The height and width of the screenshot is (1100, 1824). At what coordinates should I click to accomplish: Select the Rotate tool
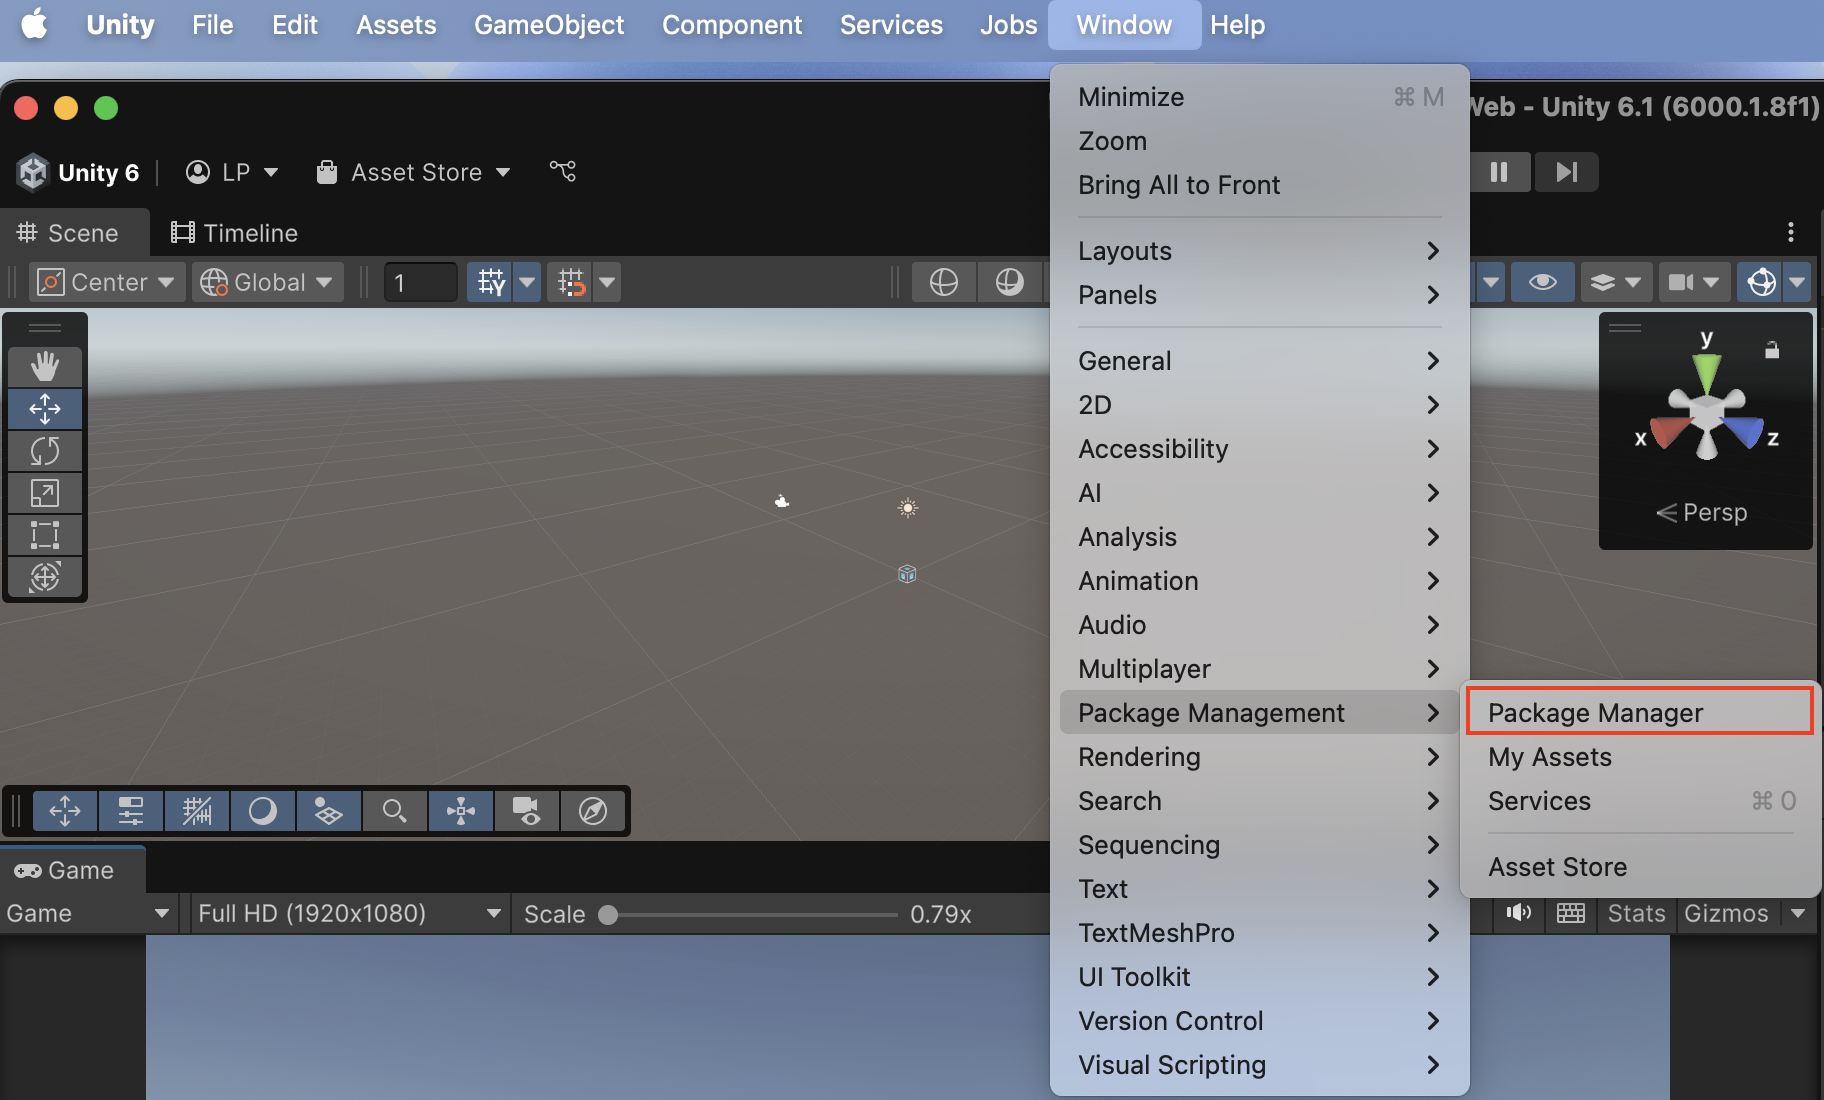(45, 451)
